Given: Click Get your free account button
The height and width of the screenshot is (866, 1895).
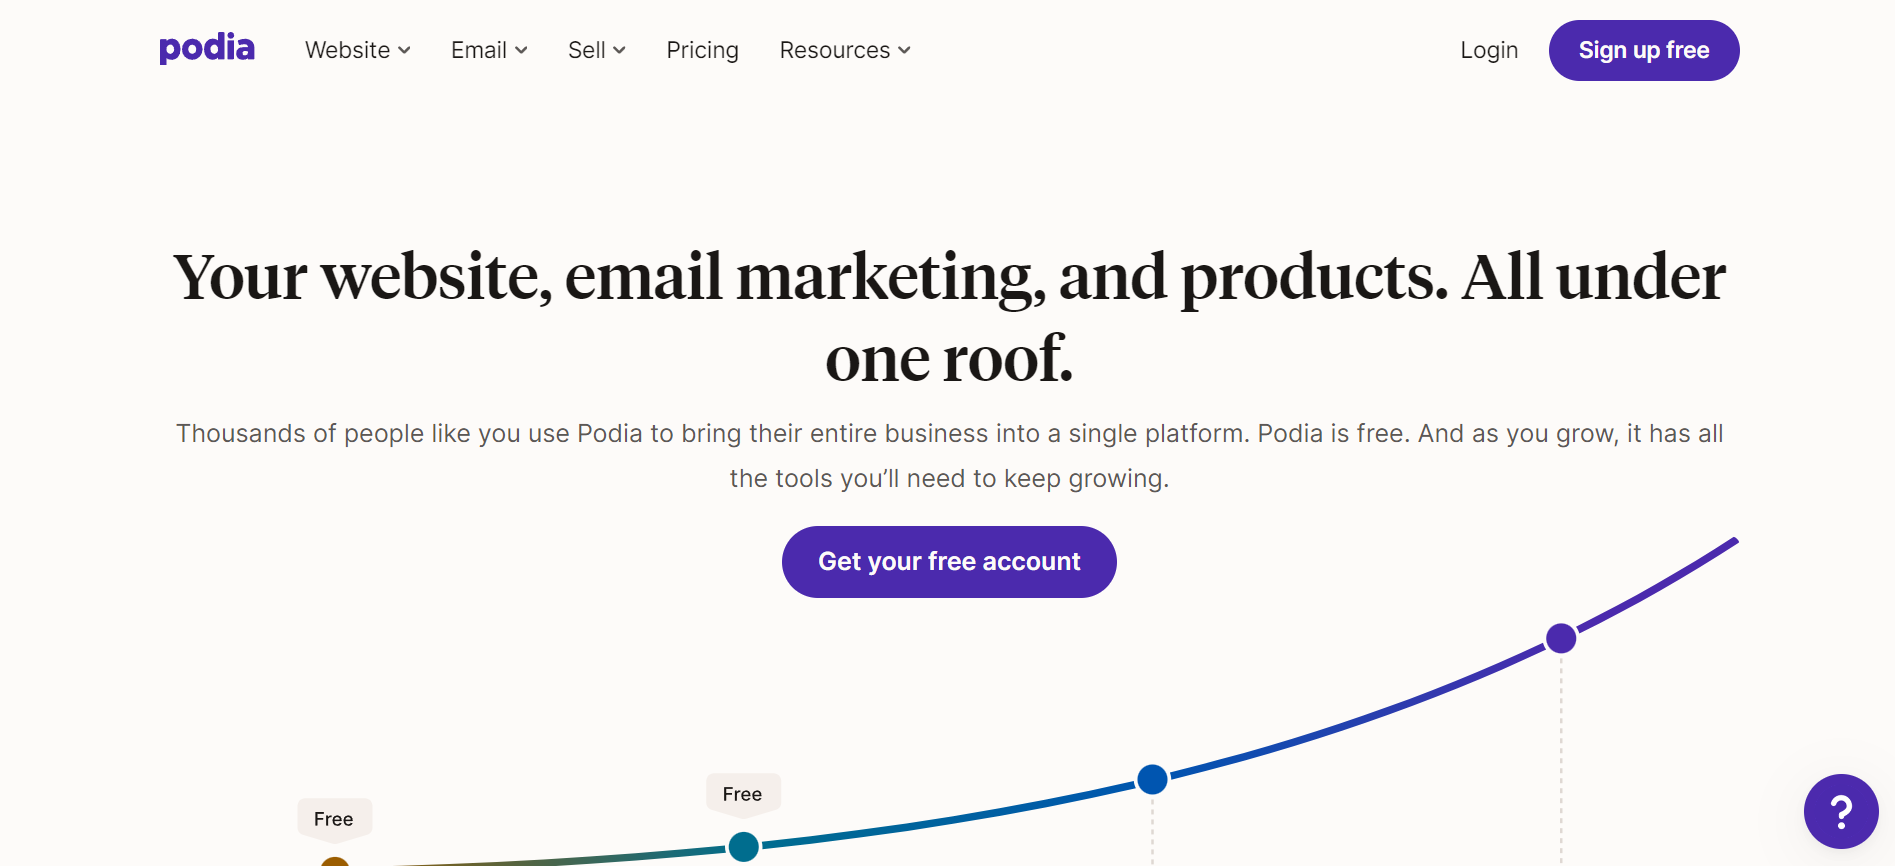Looking at the screenshot, I should pyautogui.click(x=949, y=562).
